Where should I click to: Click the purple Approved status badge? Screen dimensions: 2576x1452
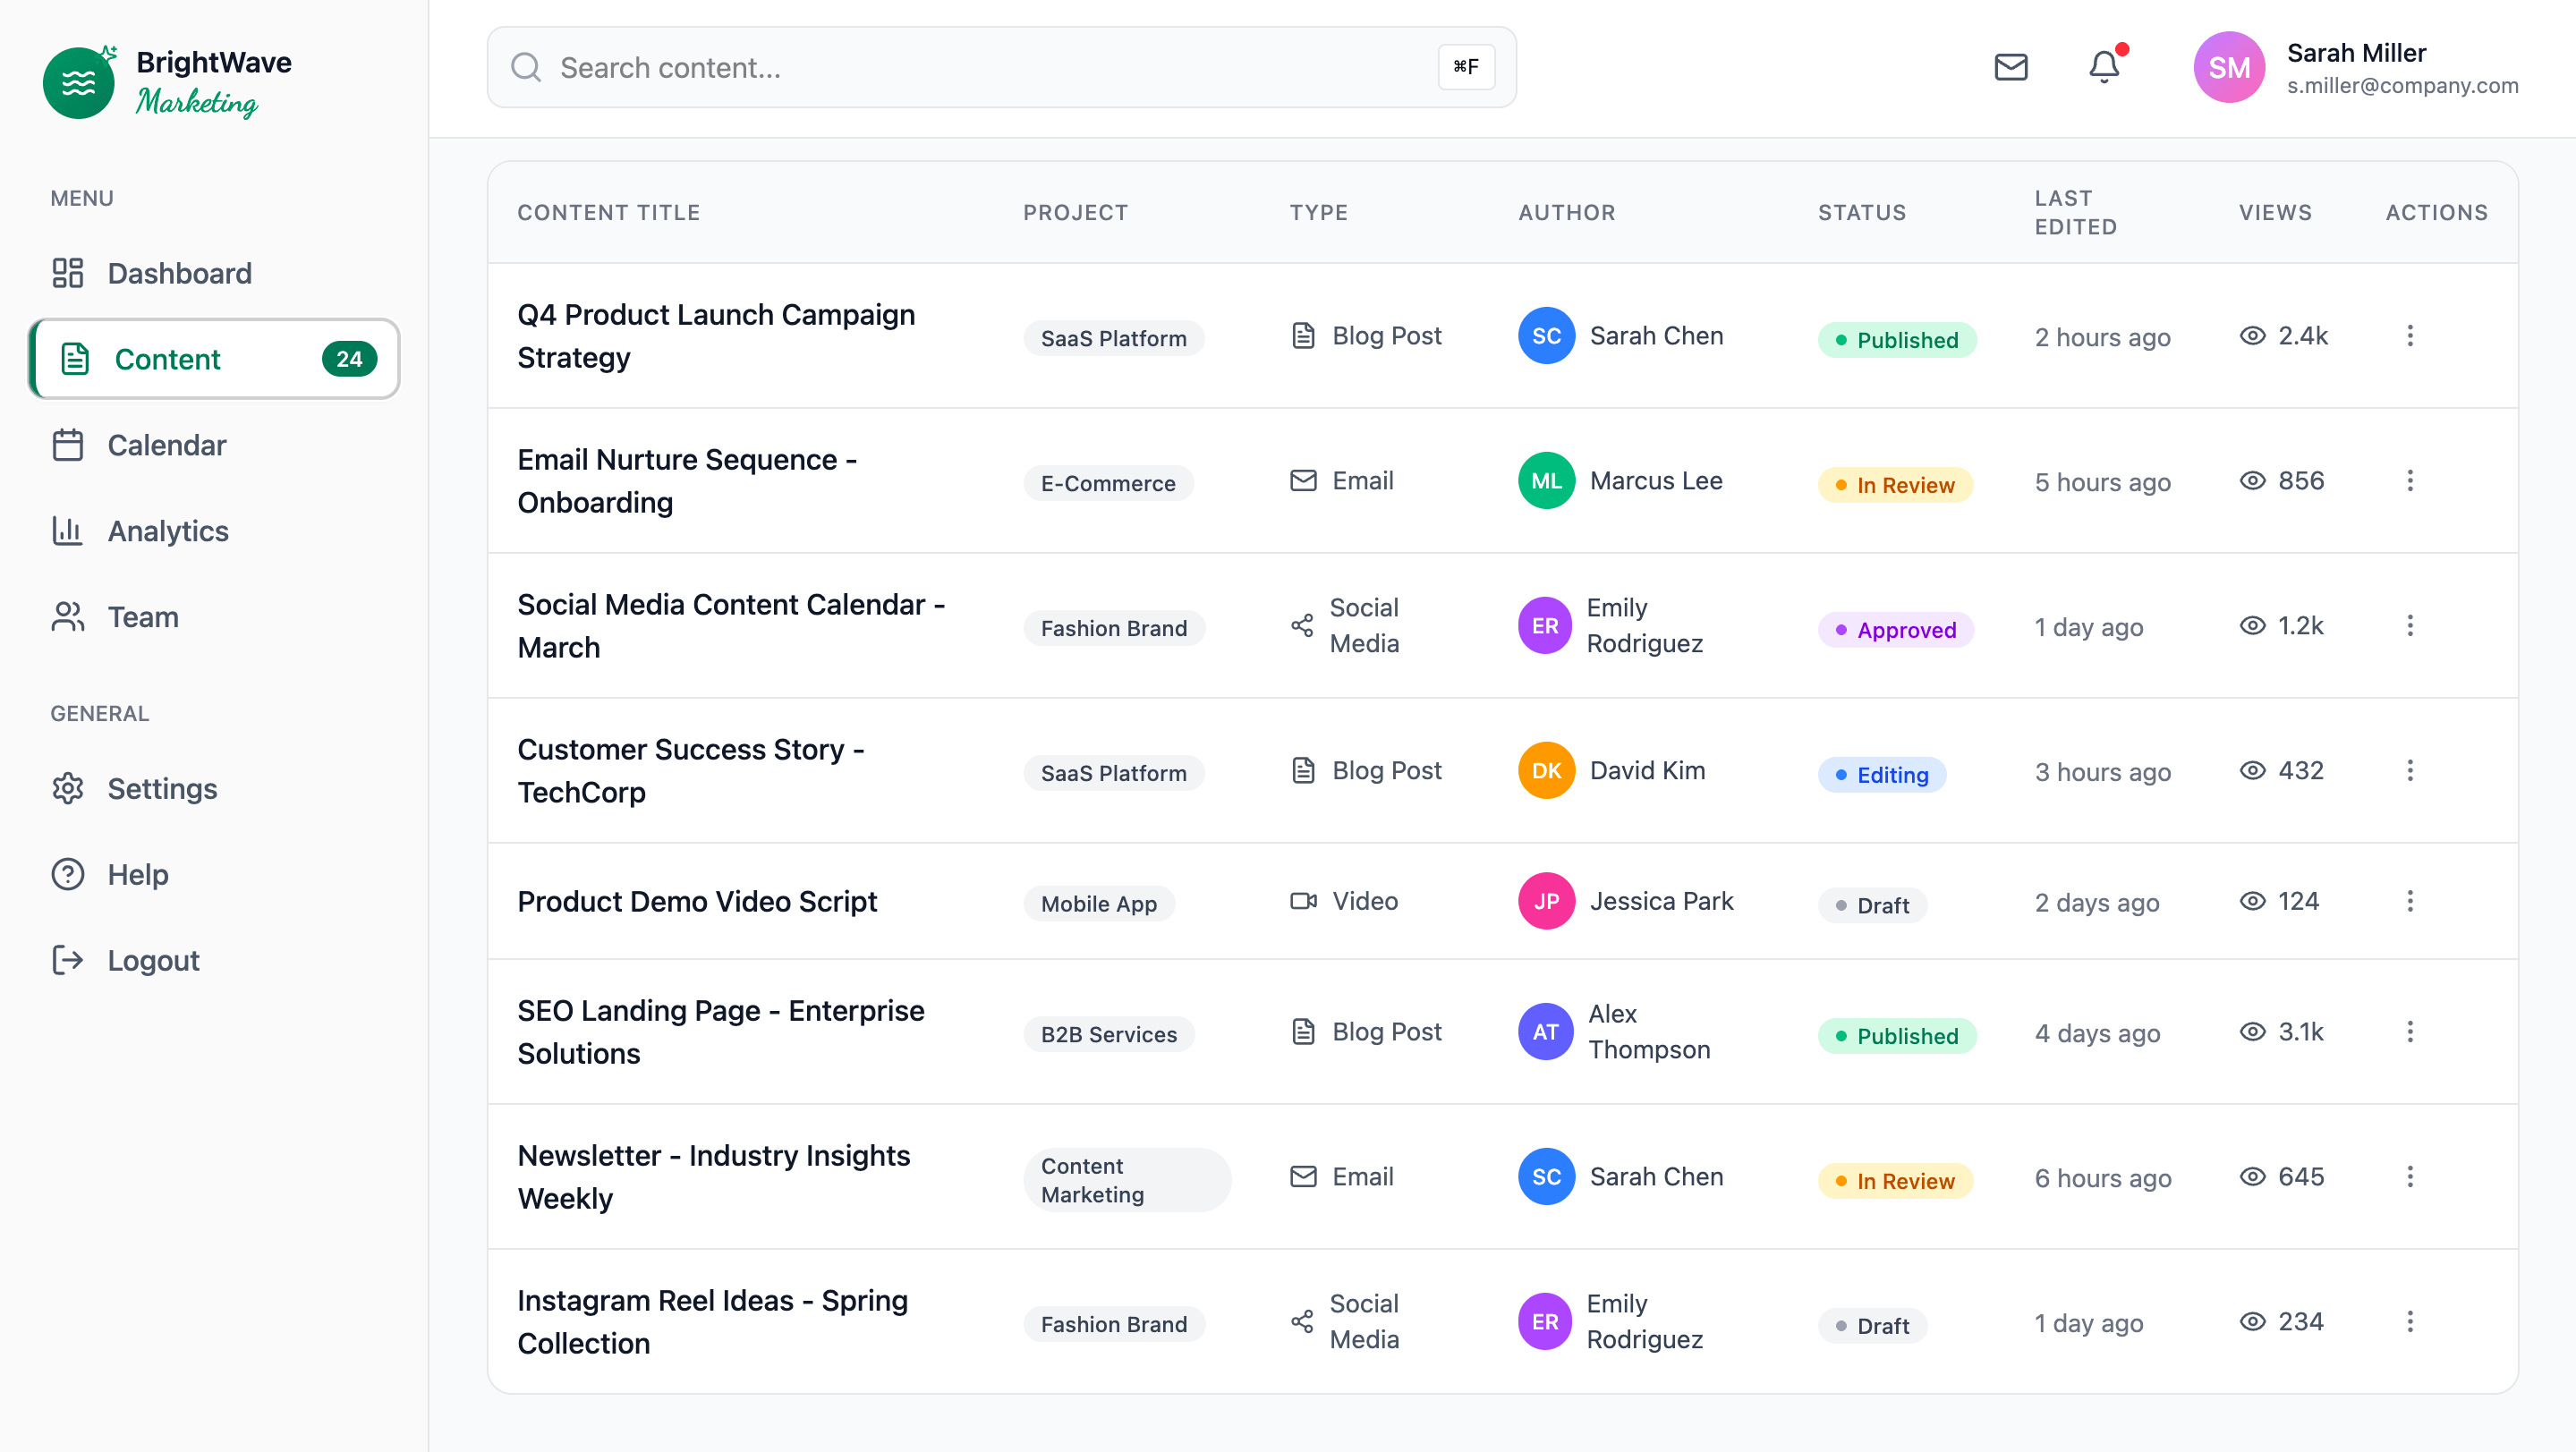[1895, 630]
